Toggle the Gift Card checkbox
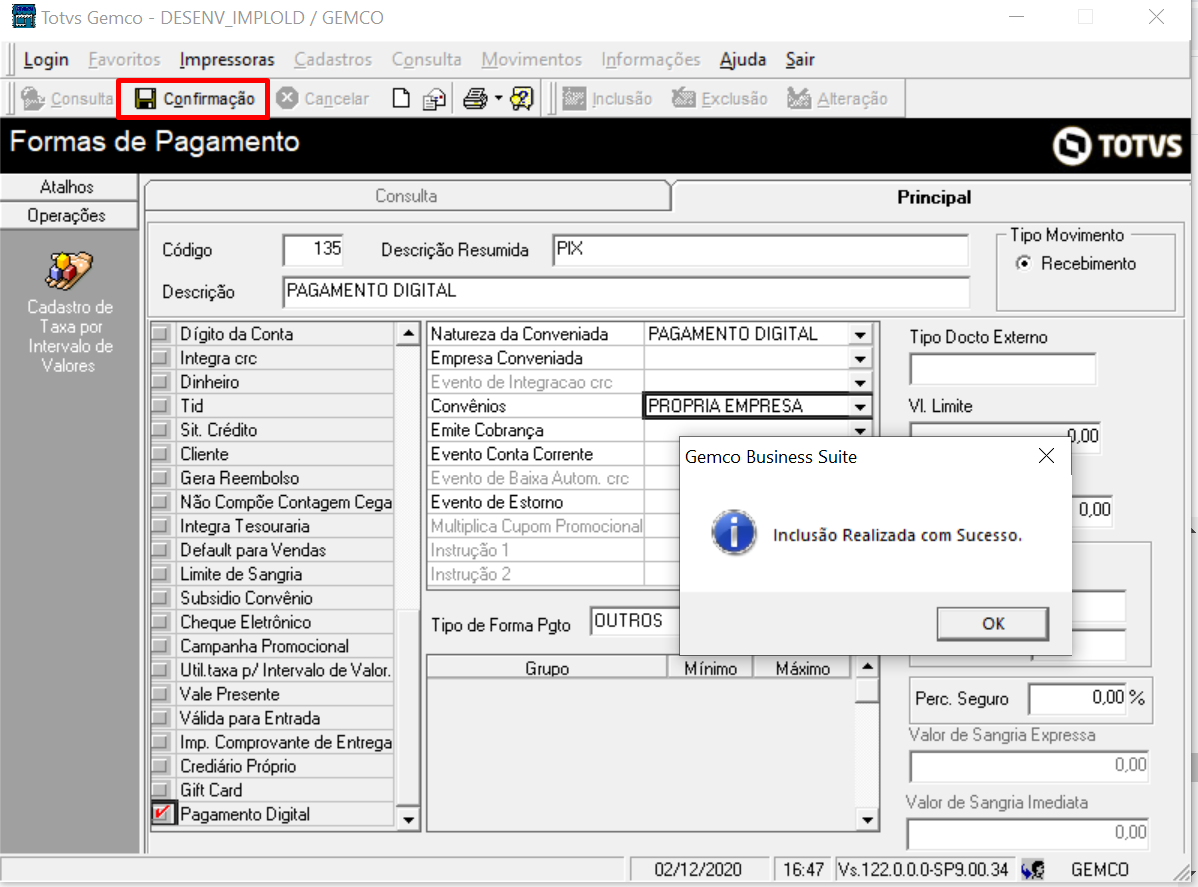This screenshot has height=887, width=1198. 160,790
